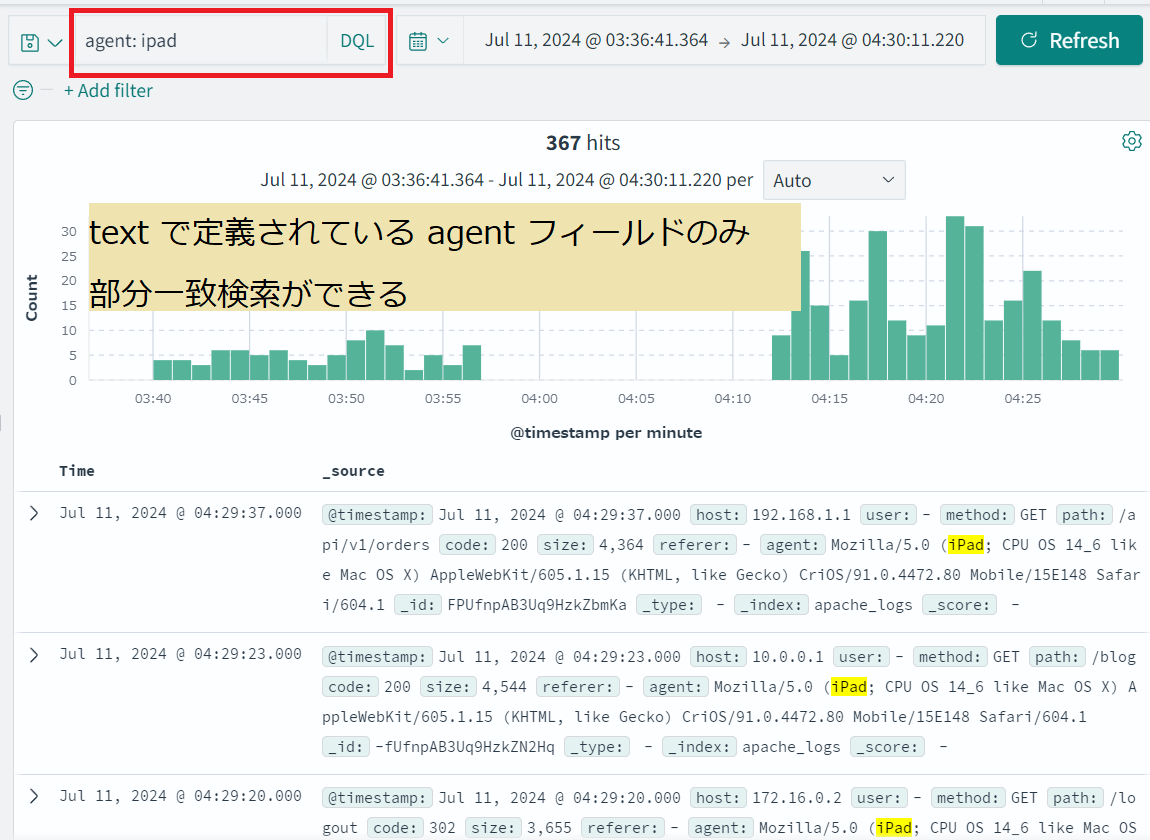Click the 367 hits count text
This screenshot has height=840, width=1150.
tap(583, 143)
